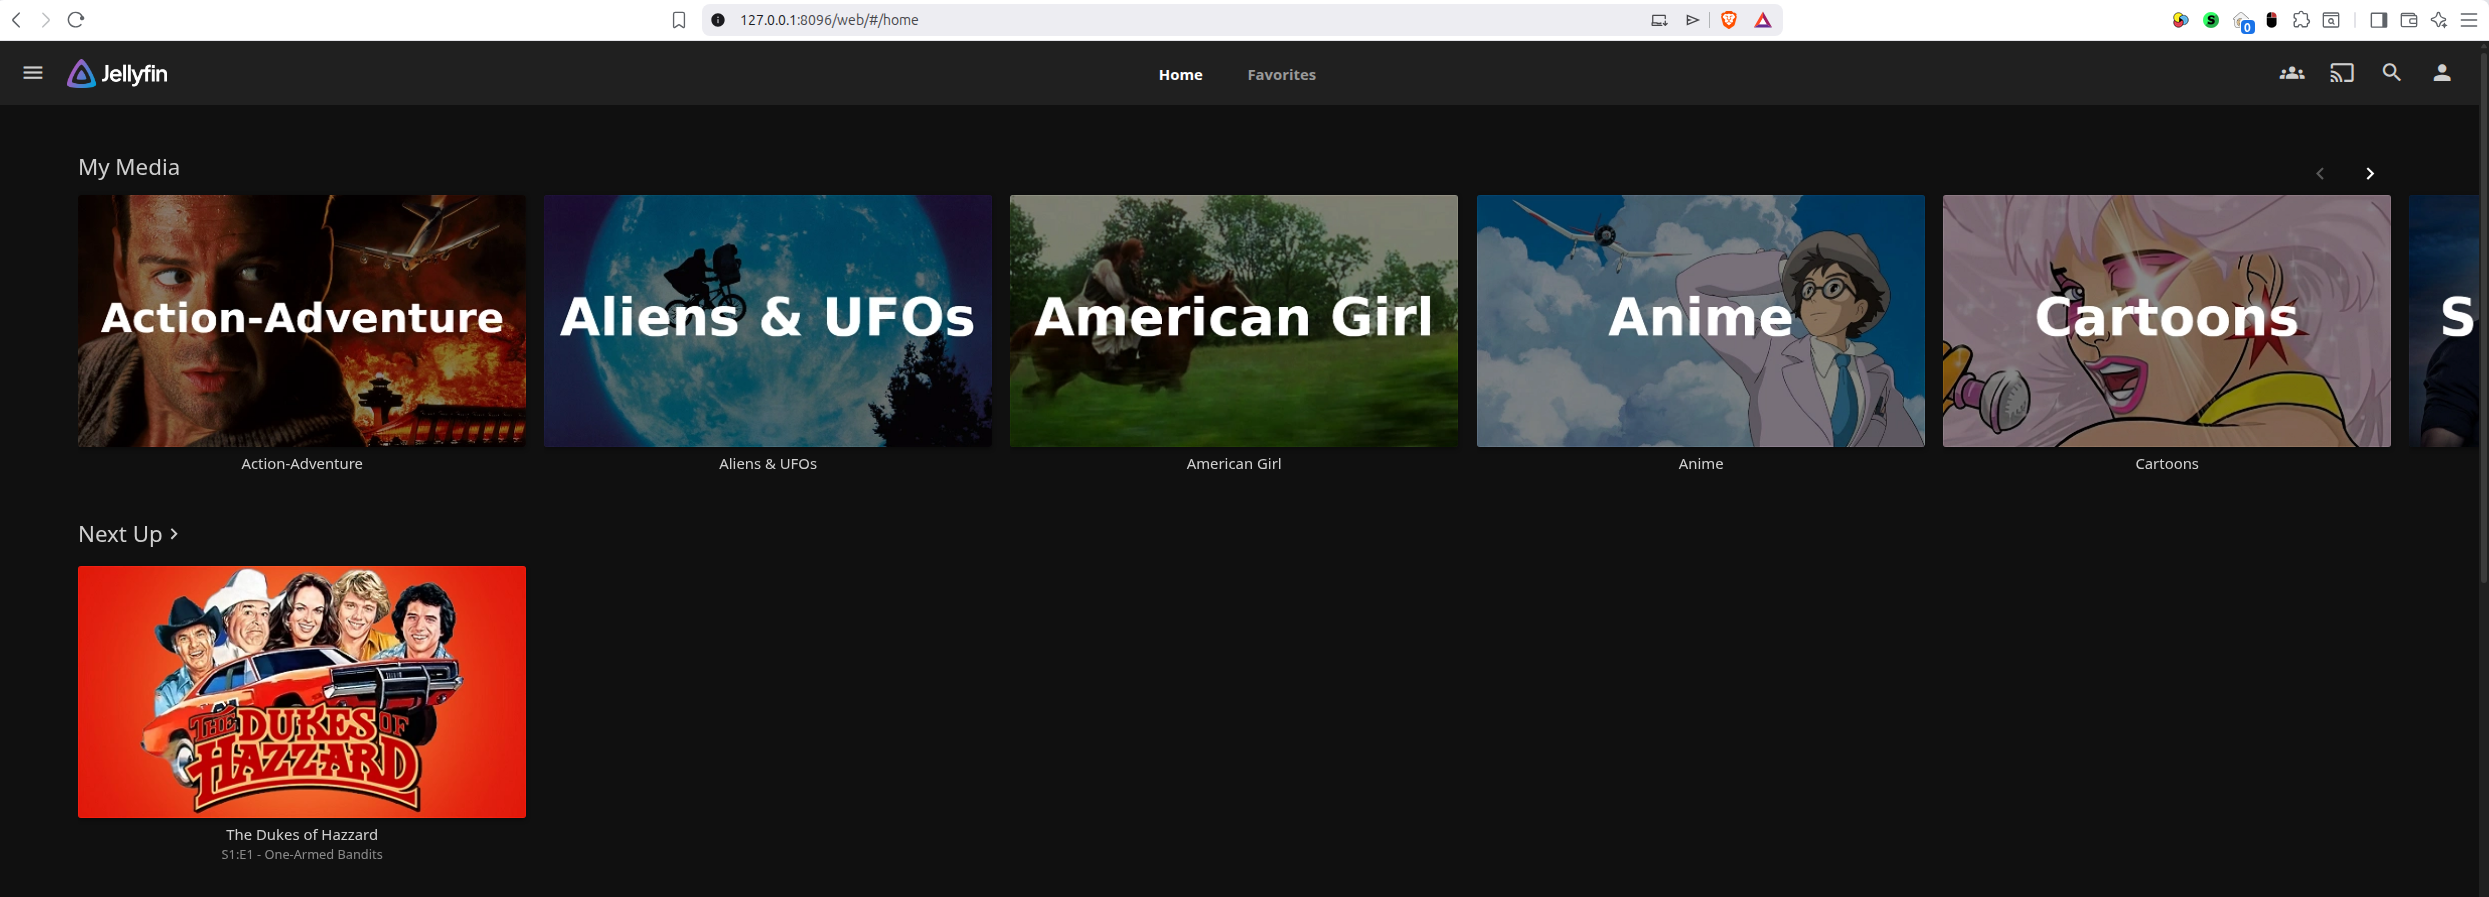
Task: Open the Brave Shields lion icon
Action: click(1729, 20)
